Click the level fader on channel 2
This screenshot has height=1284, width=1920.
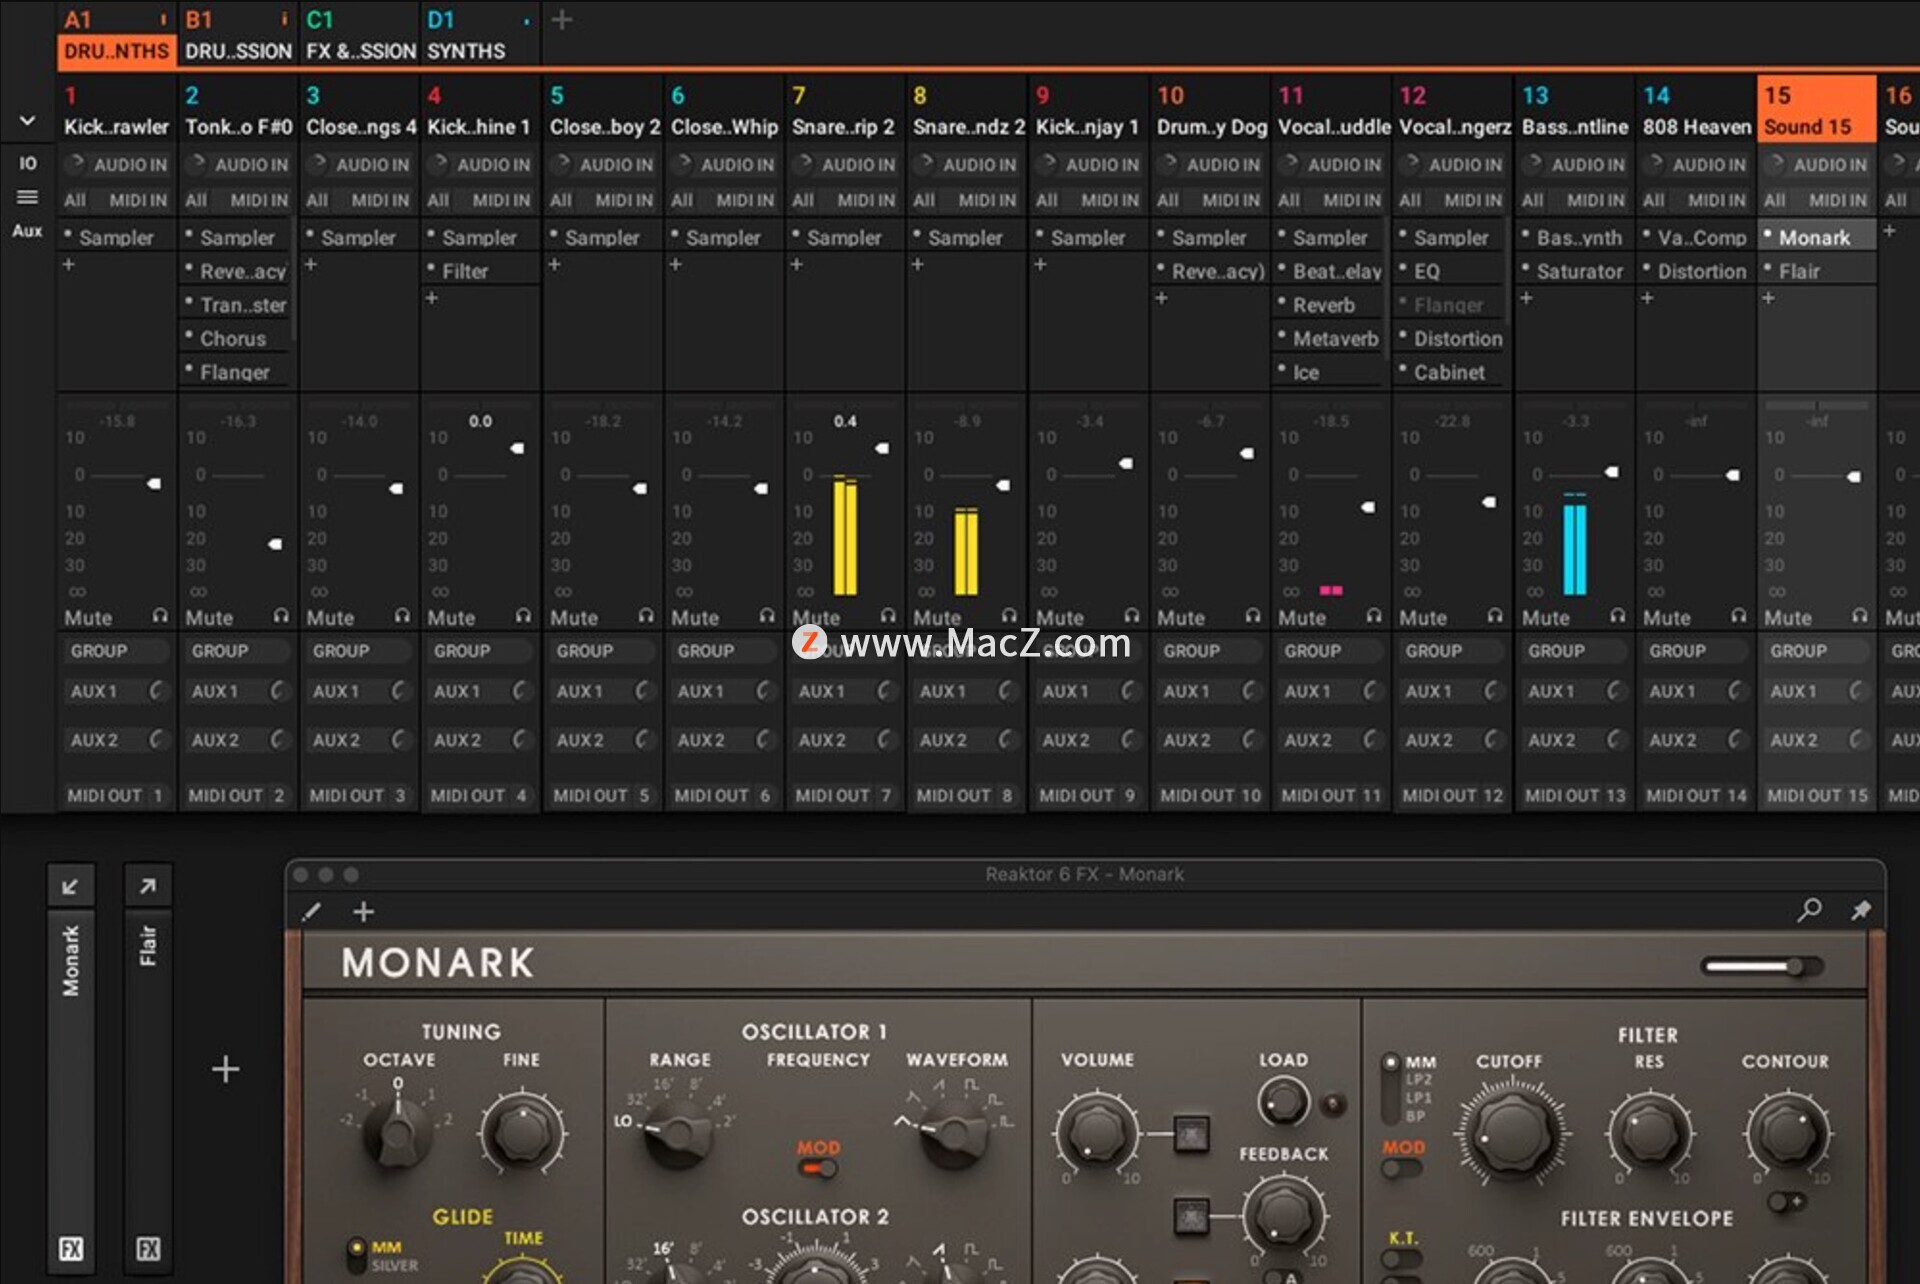click(275, 544)
